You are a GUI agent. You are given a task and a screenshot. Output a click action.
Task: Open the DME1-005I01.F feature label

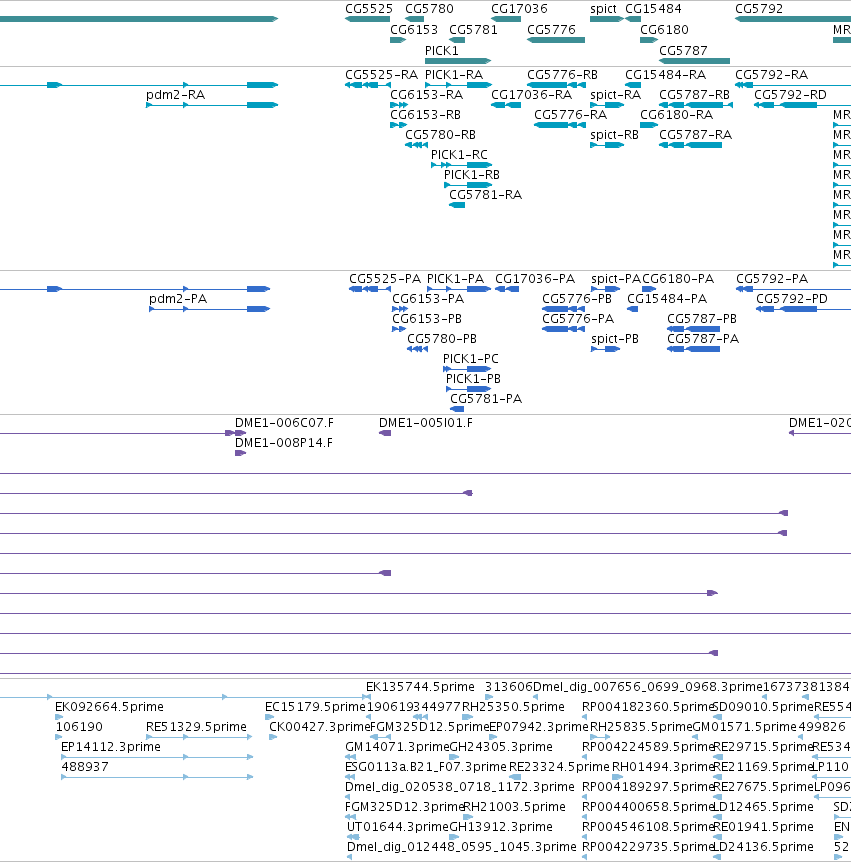[x=426, y=423]
